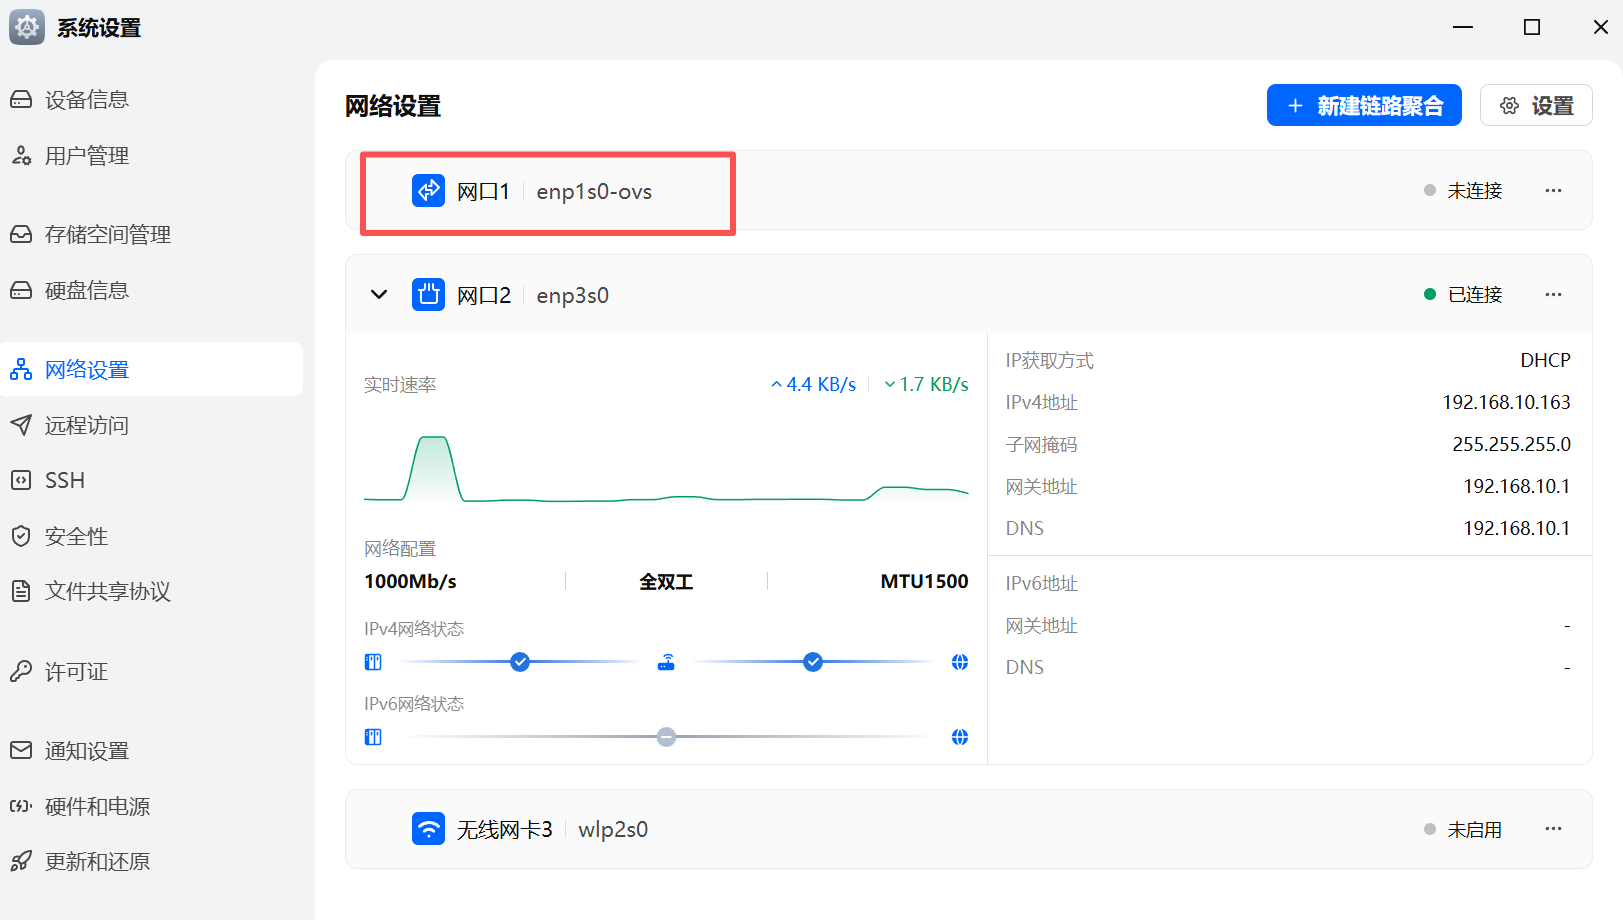The width and height of the screenshot is (1623, 920).
Task: Click the file sharing protocol document icon
Action: pyautogui.click(x=21, y=591)
